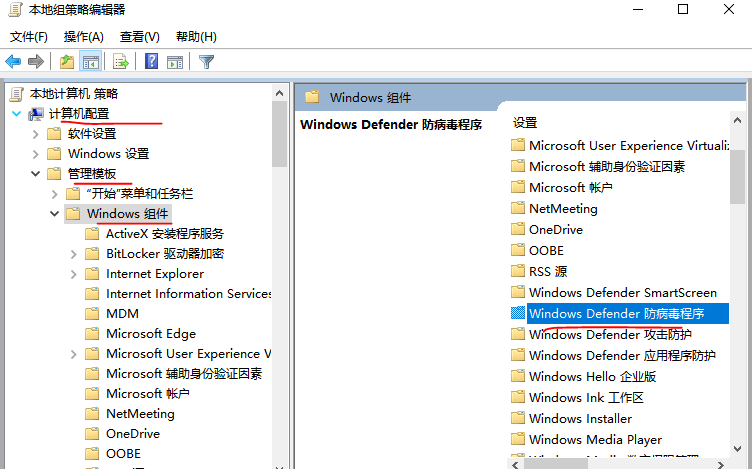Screen dimensions: 752x469
Task: Select Microsoft 辅助身份验证因素 in left tree
Action: [184, 374]
